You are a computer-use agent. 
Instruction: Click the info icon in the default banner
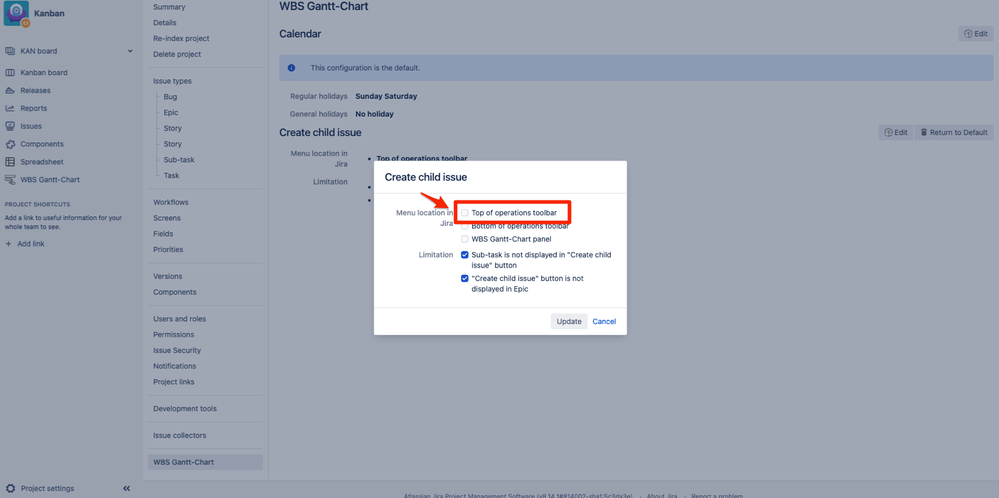pyautogui.click(x=291, y=68)
